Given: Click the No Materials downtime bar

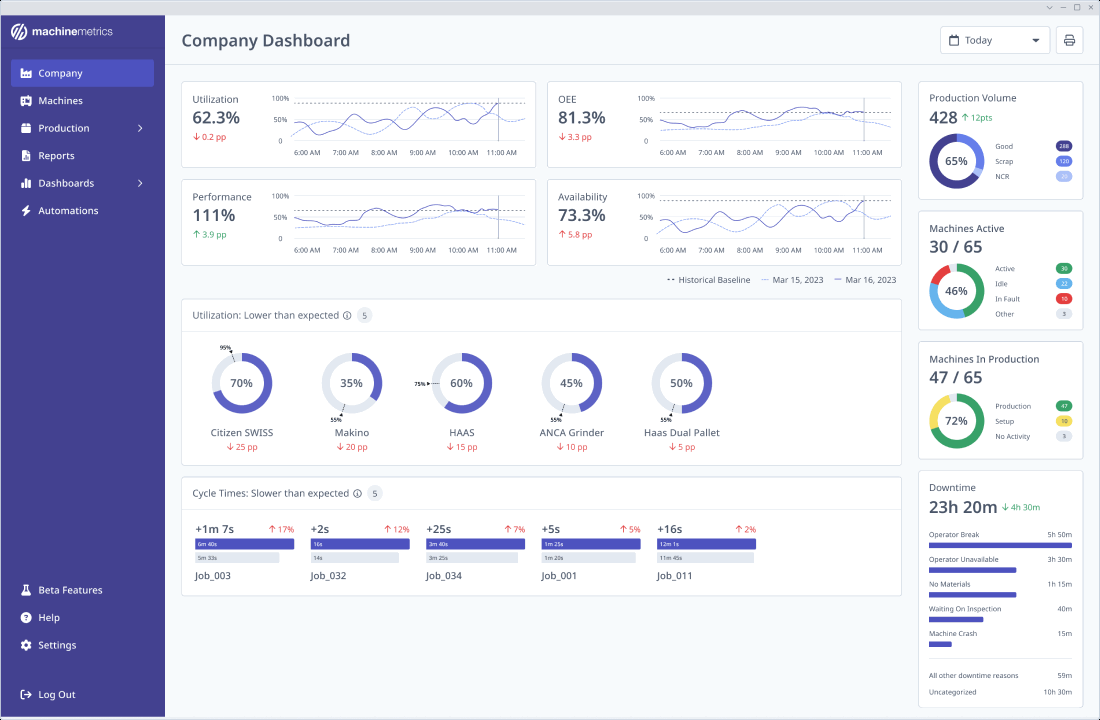Looking at the screenshot, I should point(972,594).
